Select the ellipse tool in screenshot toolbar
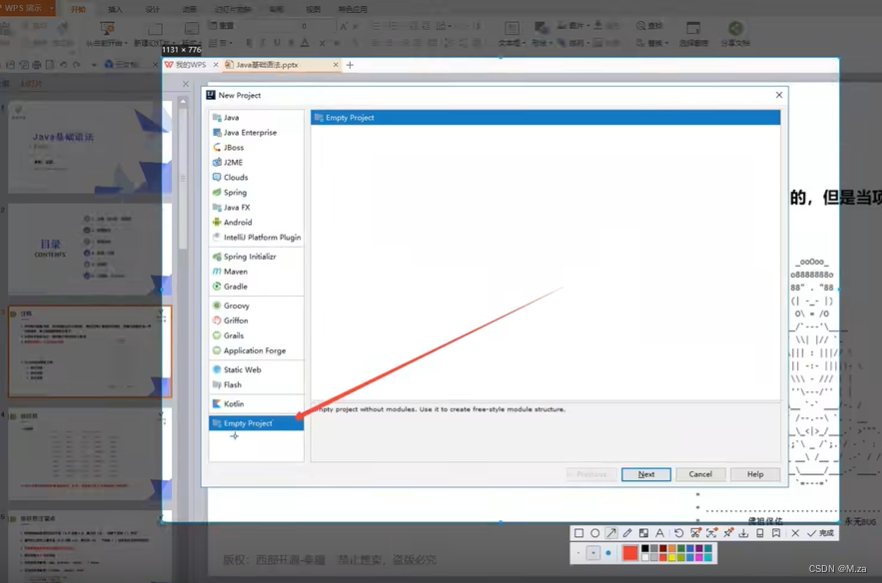882x583 pixels. [x=595, y=533]
